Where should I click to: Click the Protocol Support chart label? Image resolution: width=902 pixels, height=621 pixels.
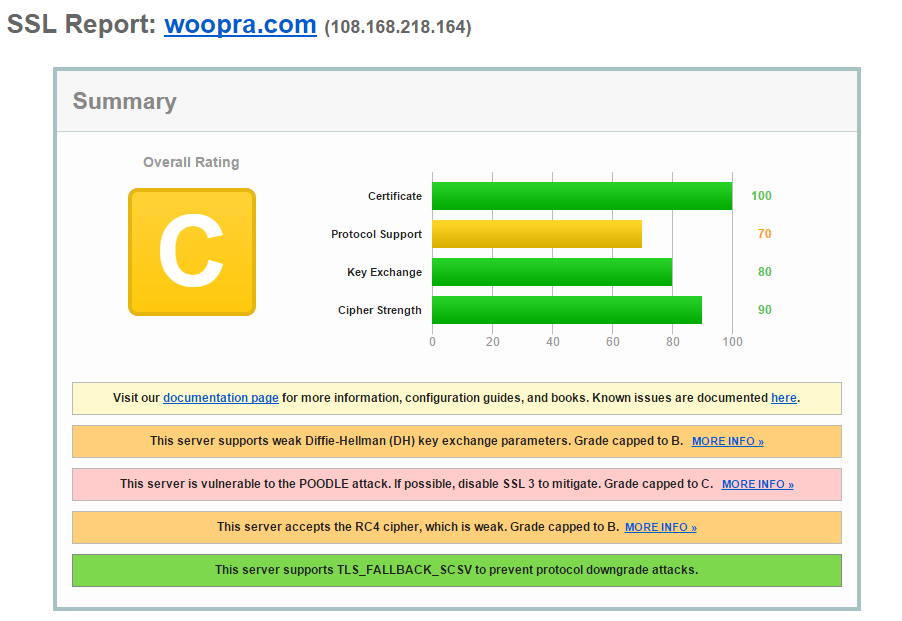point(376,234)
